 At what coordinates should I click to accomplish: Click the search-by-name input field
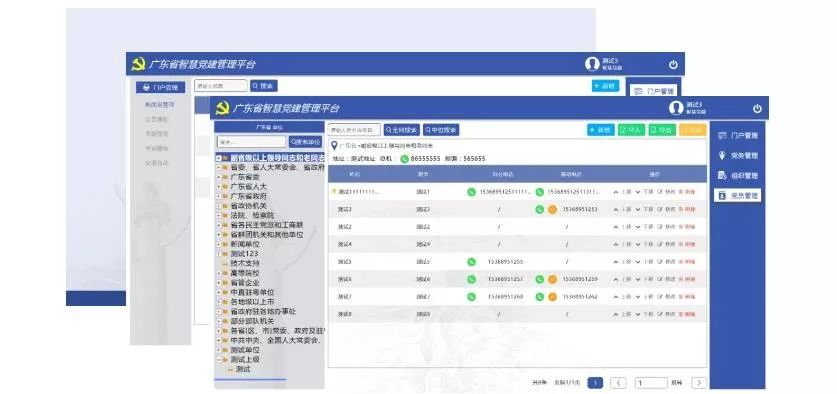pyautogui.click(x=354, y=130)
